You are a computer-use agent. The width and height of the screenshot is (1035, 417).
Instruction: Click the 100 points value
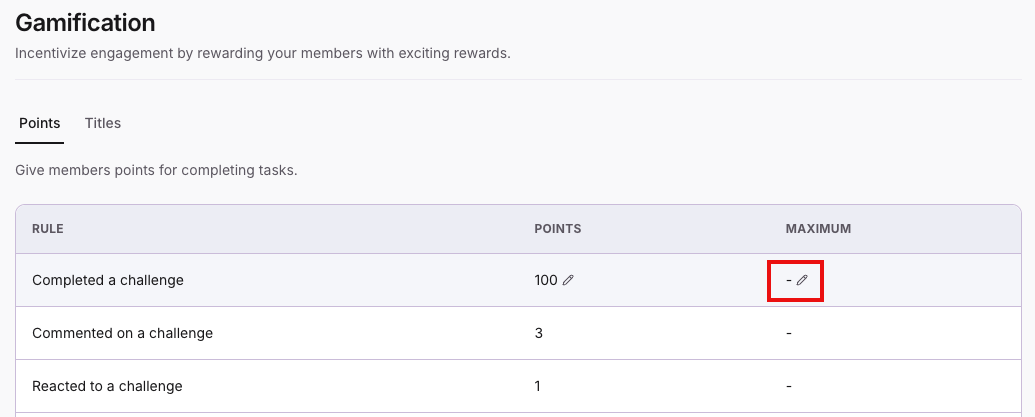tap(546, 280)
